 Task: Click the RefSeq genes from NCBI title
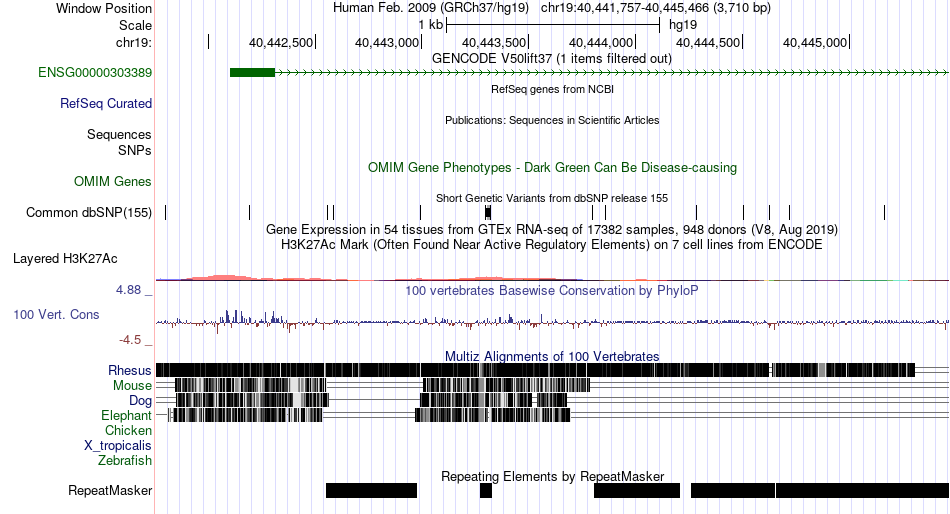(552, 89)
